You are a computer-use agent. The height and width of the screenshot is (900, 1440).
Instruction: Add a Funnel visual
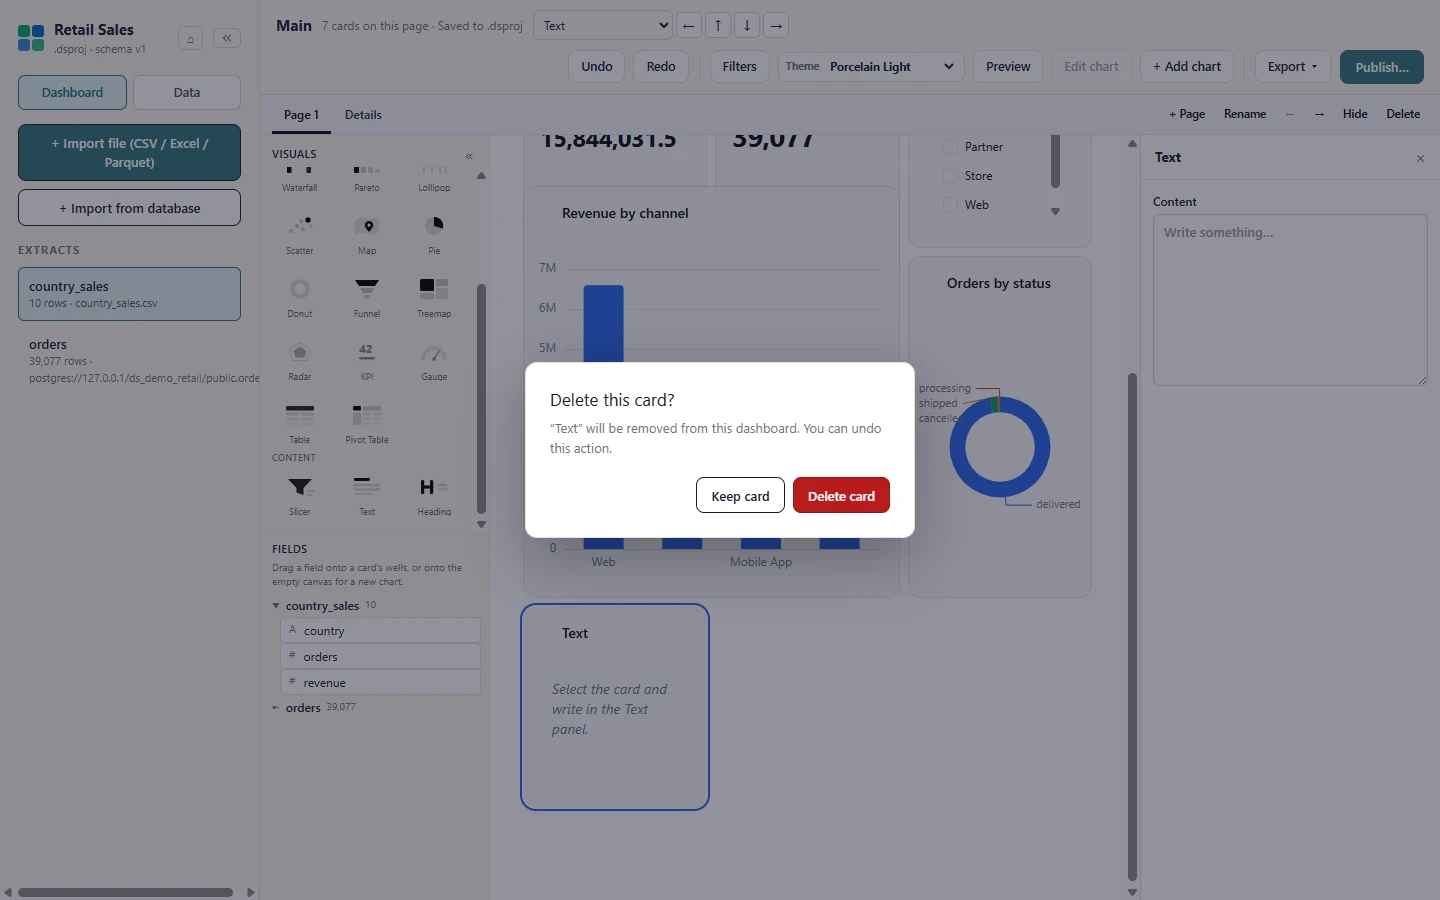click(x=367, y=297)
